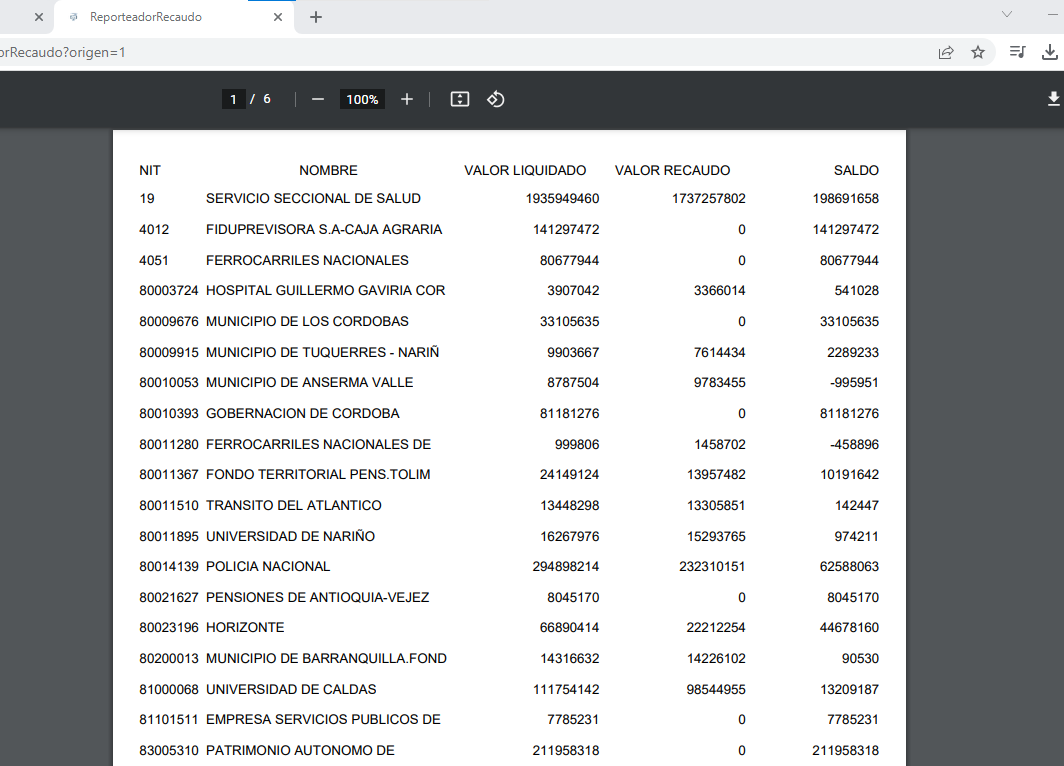This screenshot has height=766, width=1064.
Task: Switch to the ReporteadorRecaudo tab
Action: [160, 17]
